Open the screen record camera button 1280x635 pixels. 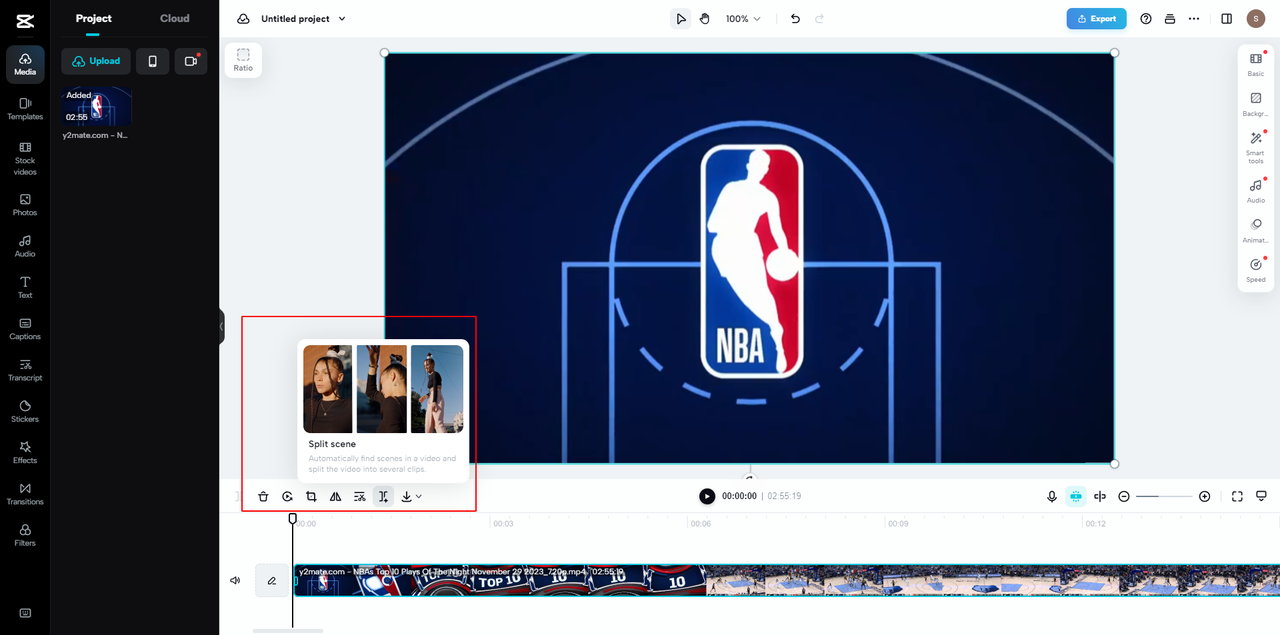click(190, 61)
